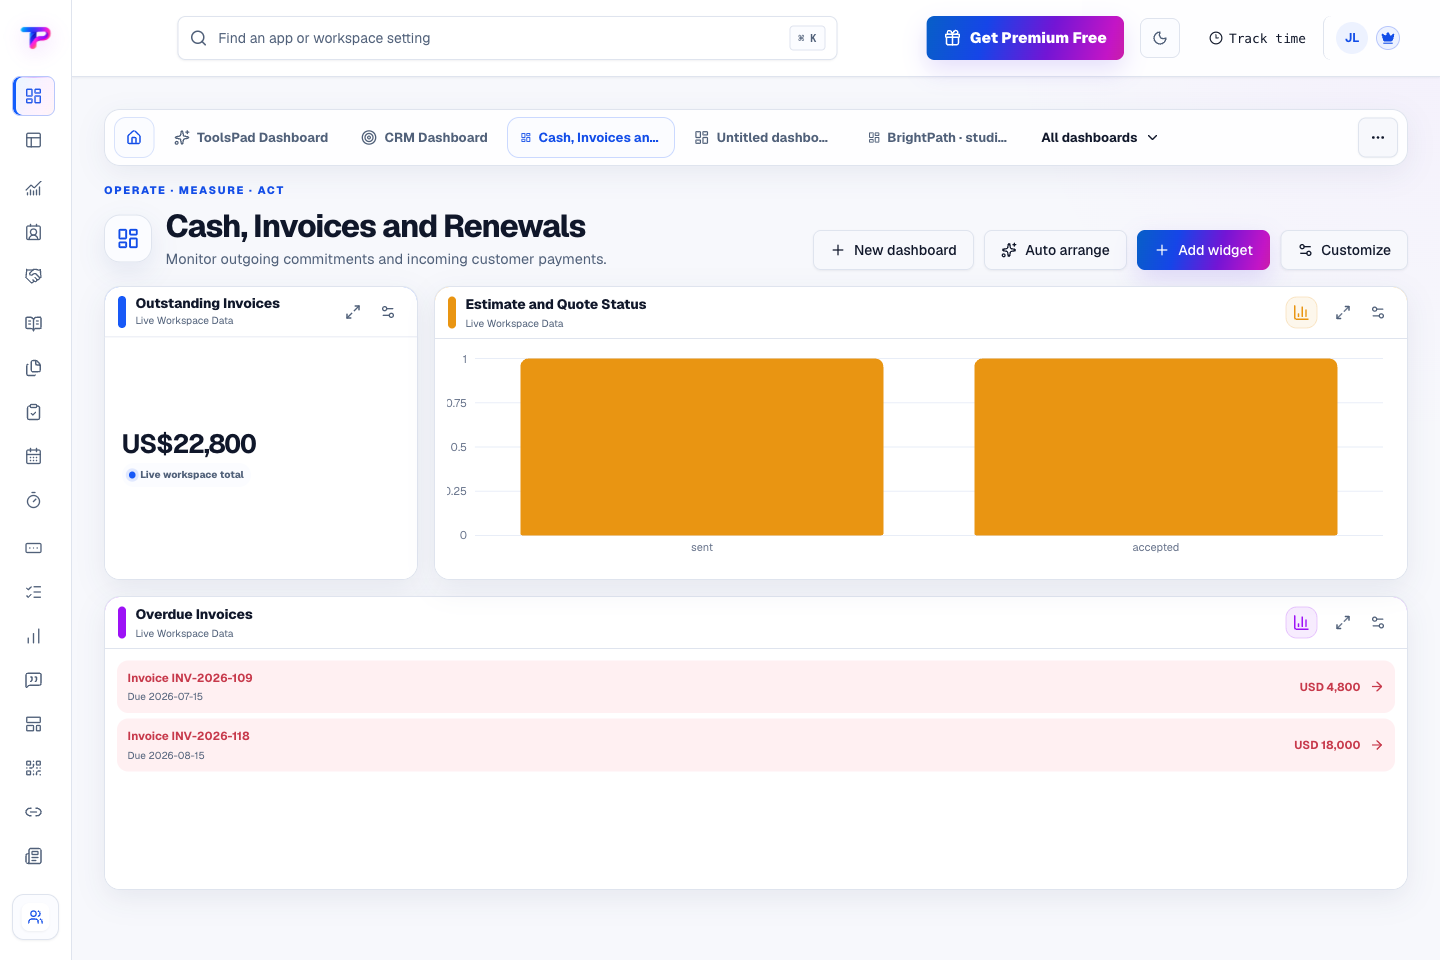Select the open book sidebar icon
Viewport: 1440px width, 960px height.
tap(34, 324)
